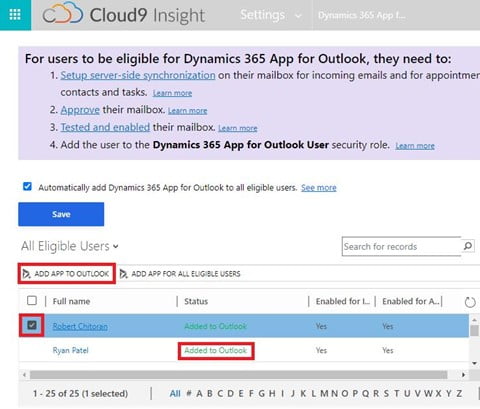Click the horizontal scrollbar thumb
Viewport: 480px width, 409px height.
tap(238, 375)
